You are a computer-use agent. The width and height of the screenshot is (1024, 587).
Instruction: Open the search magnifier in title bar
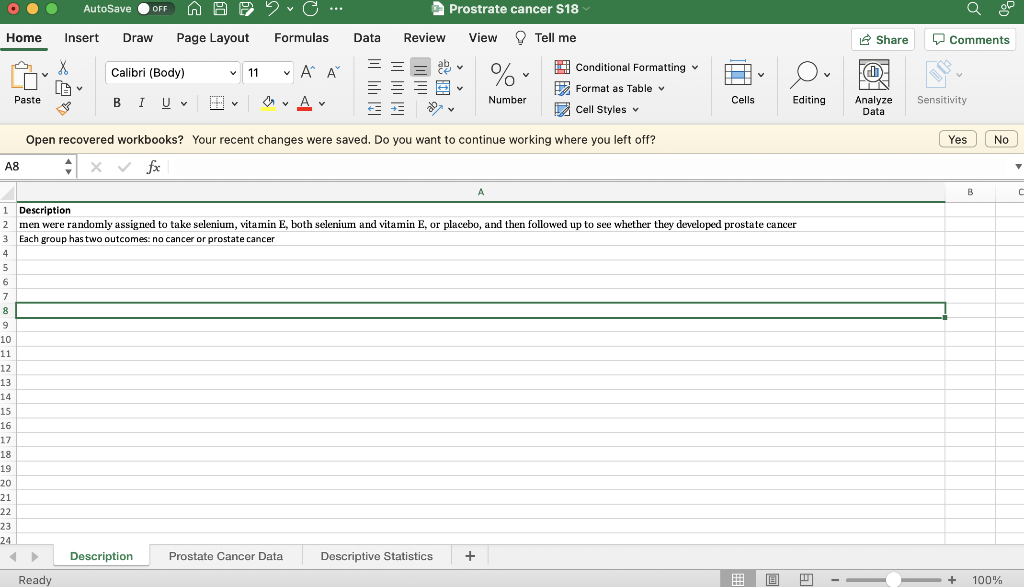[x=974, y=8]
